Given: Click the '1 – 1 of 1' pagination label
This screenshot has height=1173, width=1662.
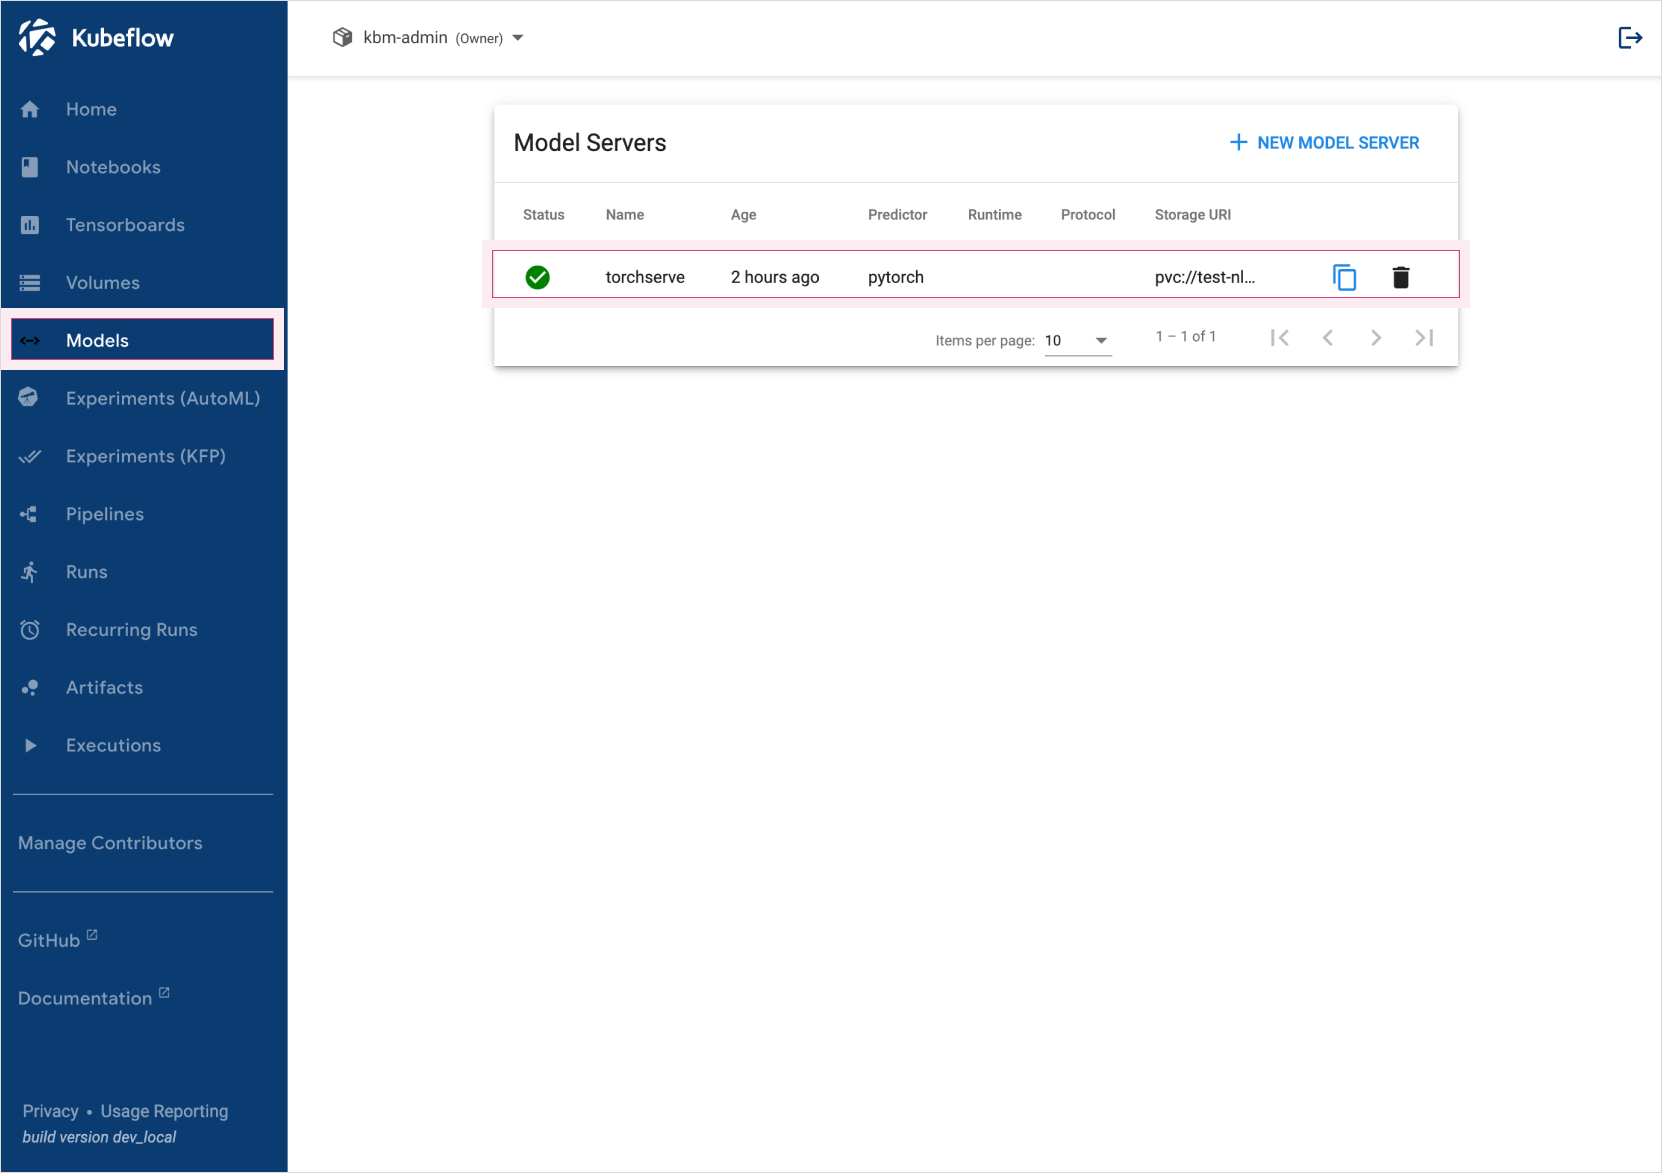Looking at the screenshot, I should pos(1186,336).
